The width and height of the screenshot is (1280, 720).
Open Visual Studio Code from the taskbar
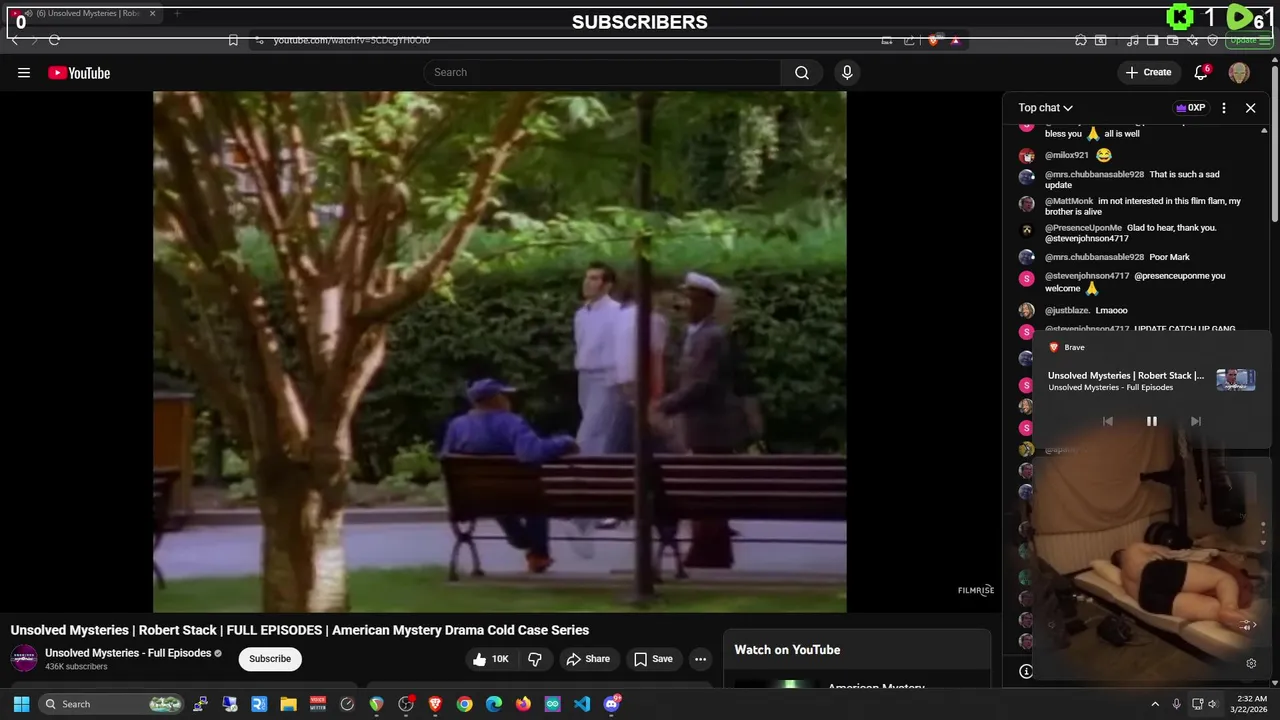click(582, 704)
